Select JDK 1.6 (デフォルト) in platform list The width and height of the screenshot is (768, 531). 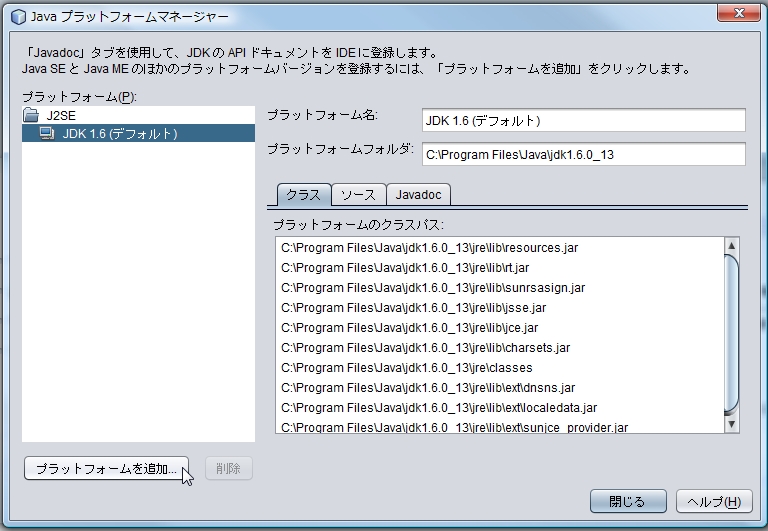119,133
